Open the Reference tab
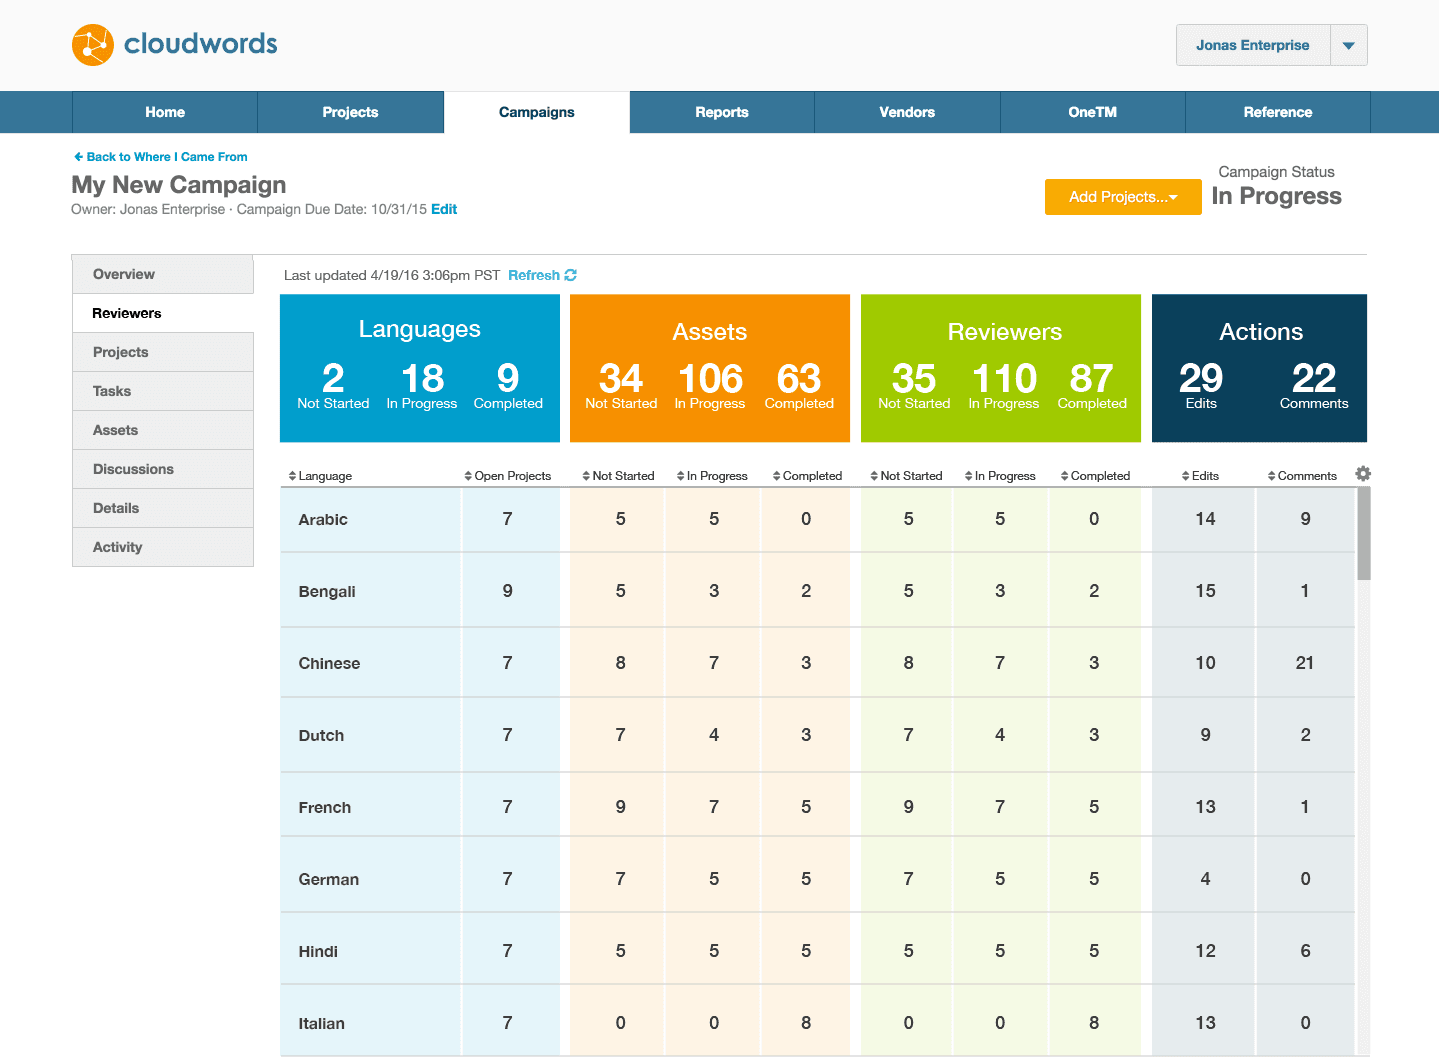This screenshot has height=1062, width=1439. click(1278, 112)
